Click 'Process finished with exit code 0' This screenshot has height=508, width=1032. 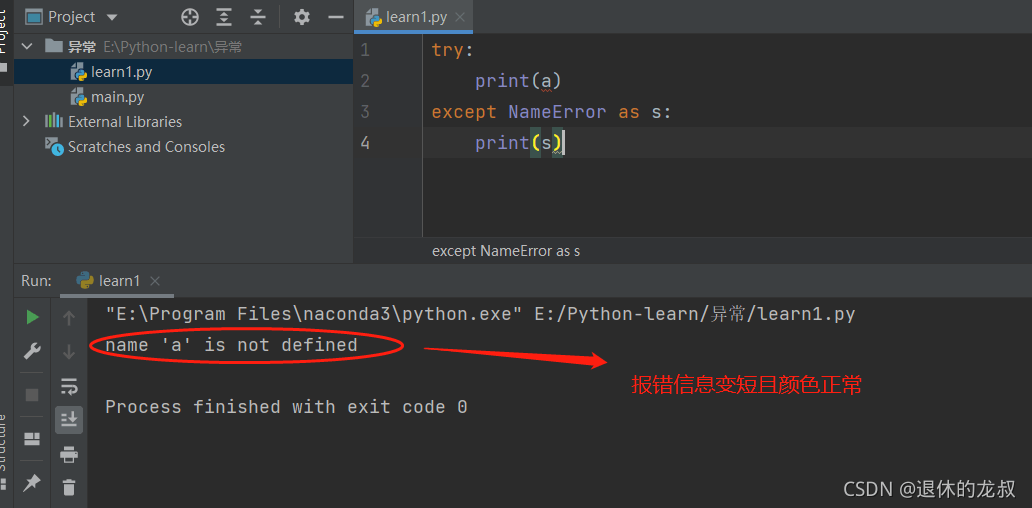click(286, 407)
